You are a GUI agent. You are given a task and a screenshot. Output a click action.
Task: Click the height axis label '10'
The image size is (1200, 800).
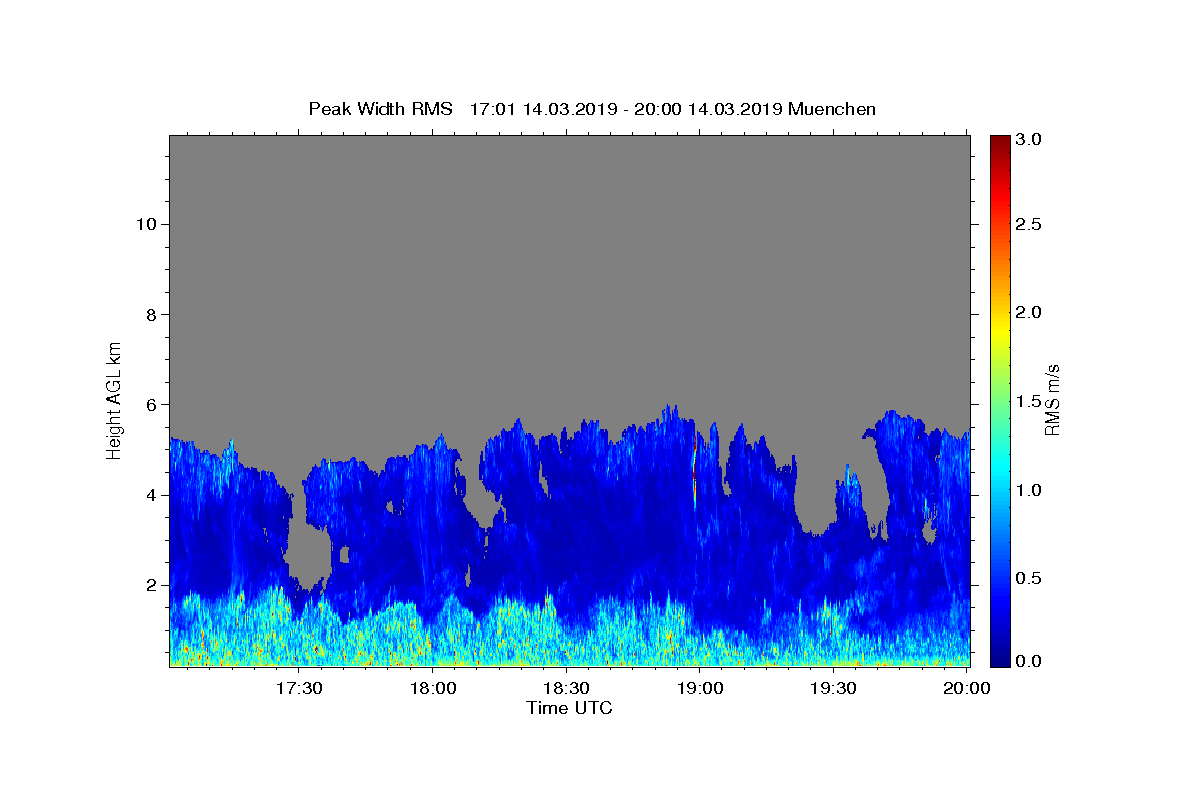[x=146, y=224]
